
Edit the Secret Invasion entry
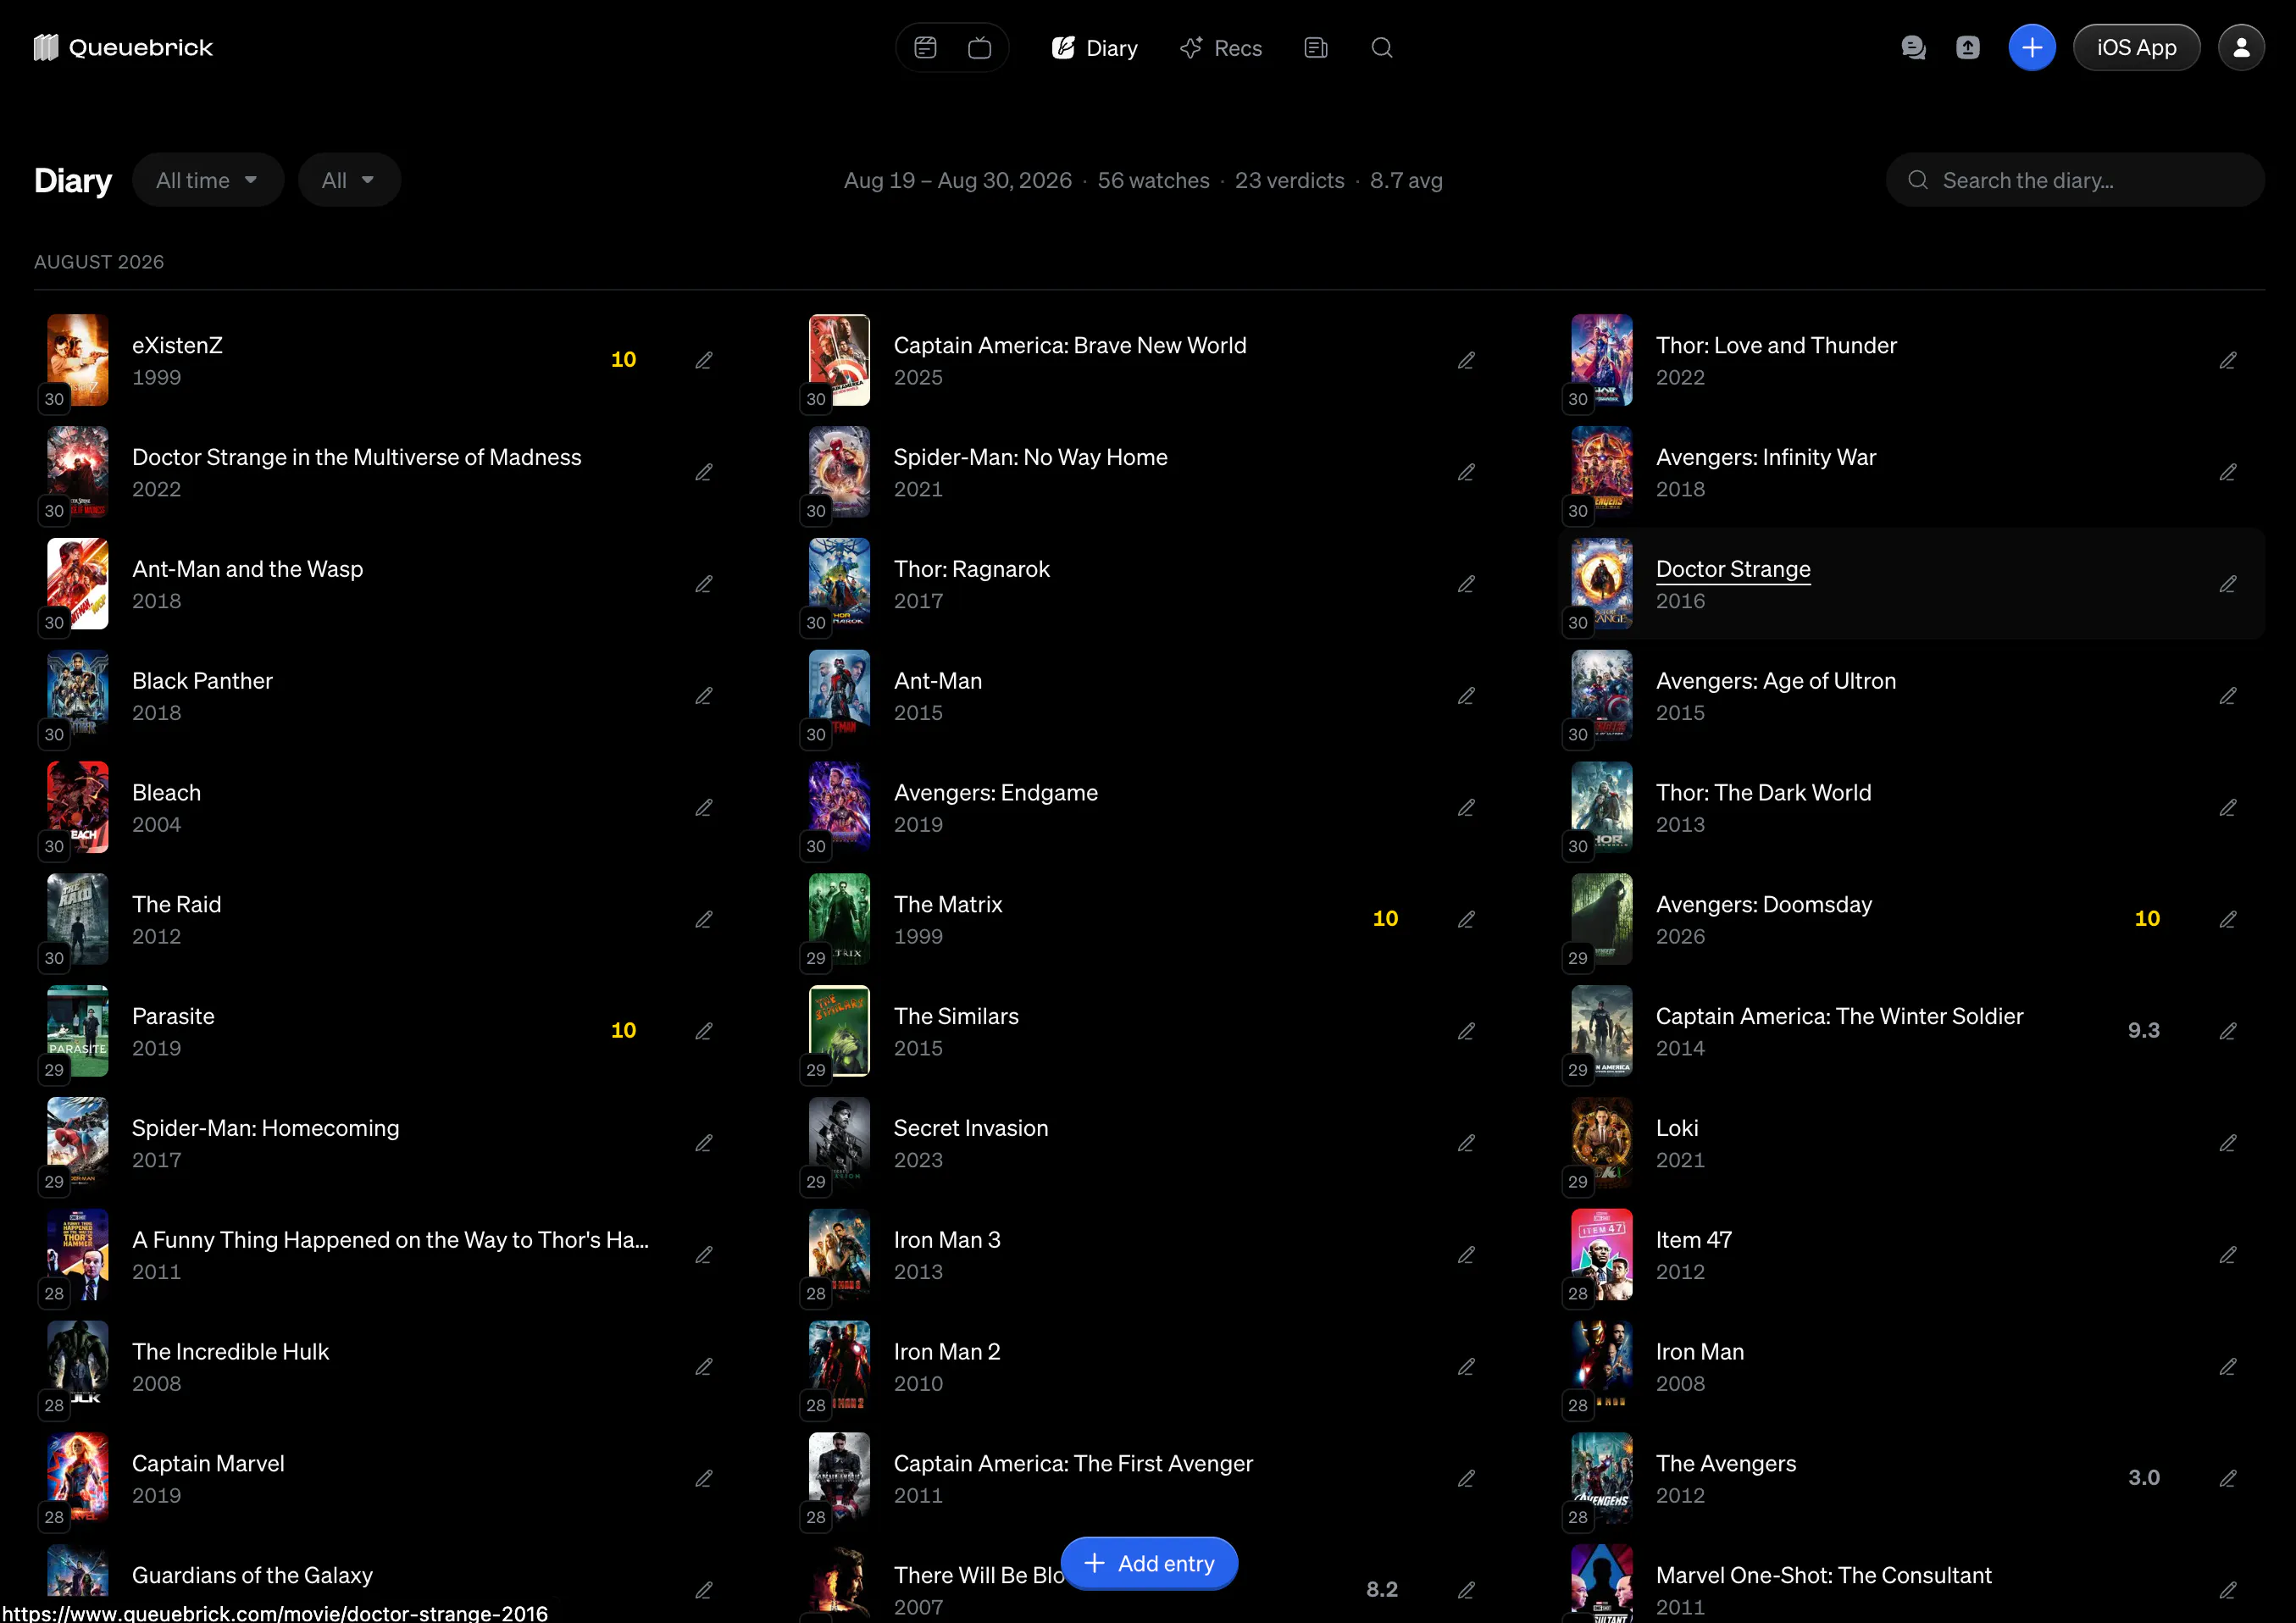(1466, 1143)
